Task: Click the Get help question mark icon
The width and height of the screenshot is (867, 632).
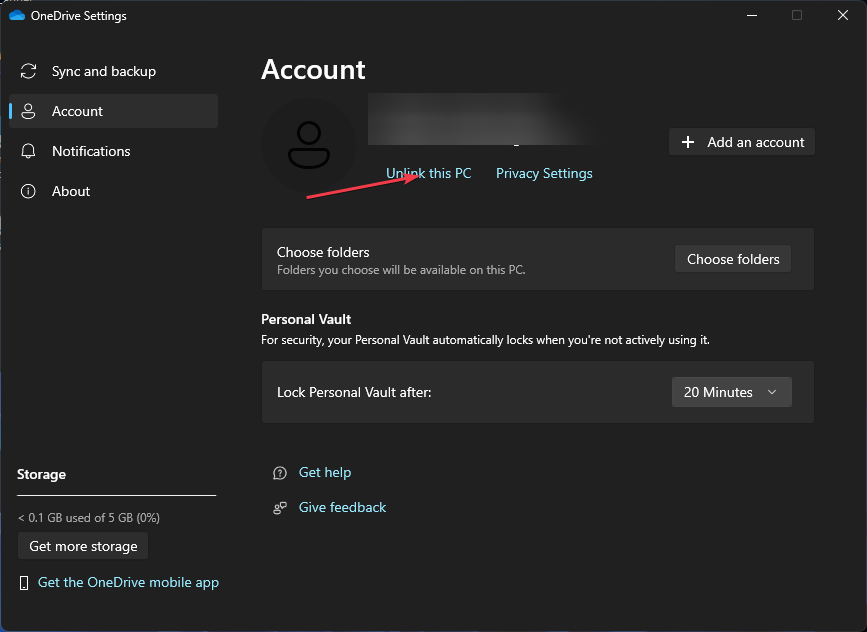Action: pyautogui.click(x=280, y=473)
